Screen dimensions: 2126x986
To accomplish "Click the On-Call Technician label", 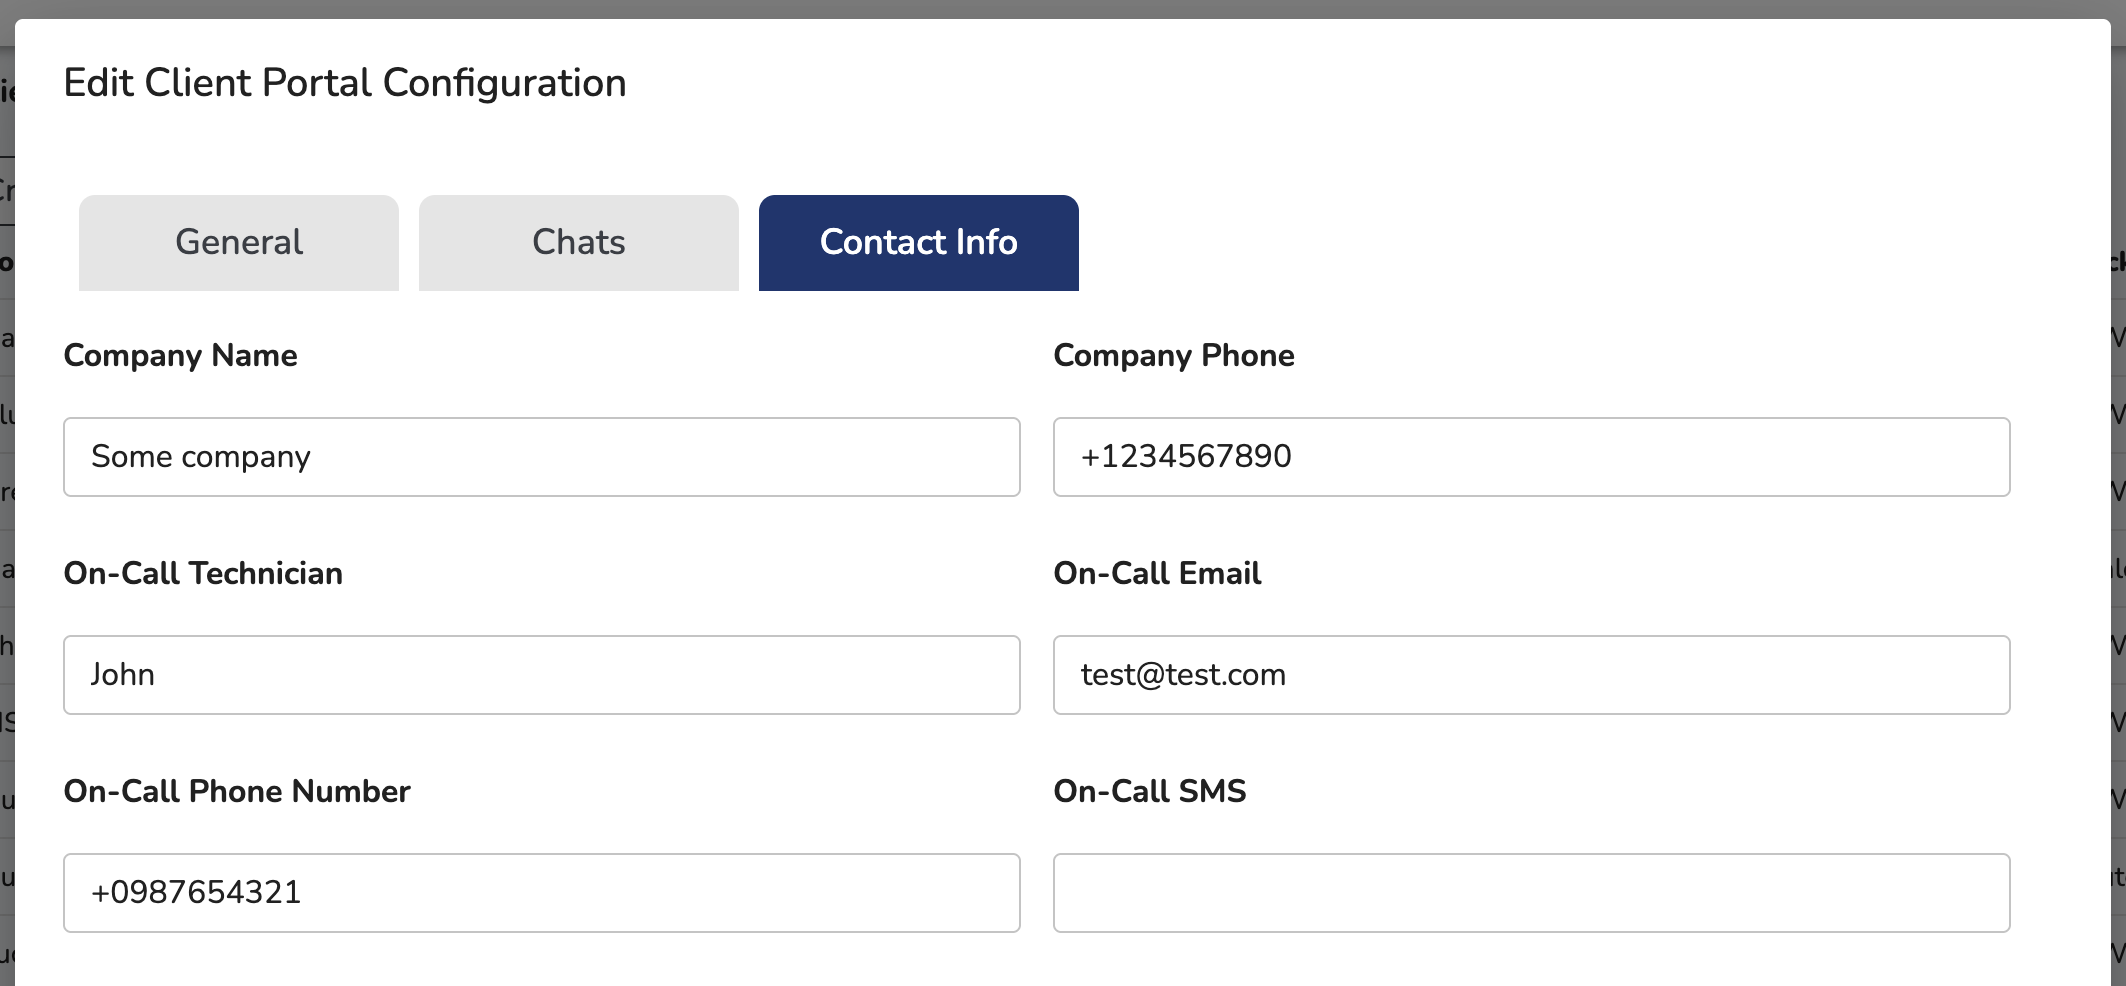I will coord(203,574).
